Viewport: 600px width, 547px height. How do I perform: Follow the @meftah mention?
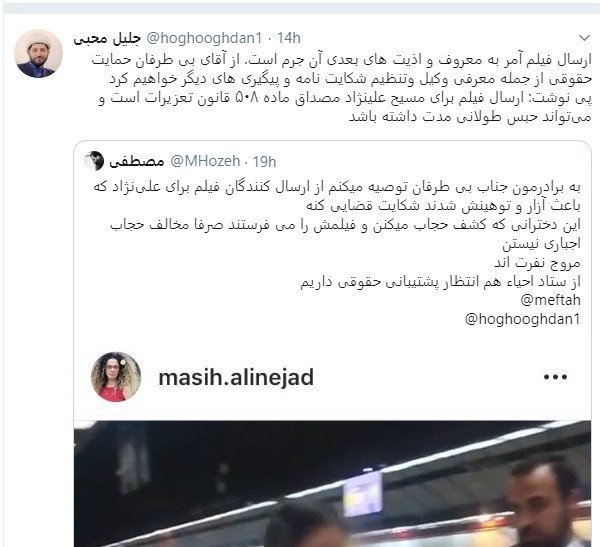click(551, 300)
